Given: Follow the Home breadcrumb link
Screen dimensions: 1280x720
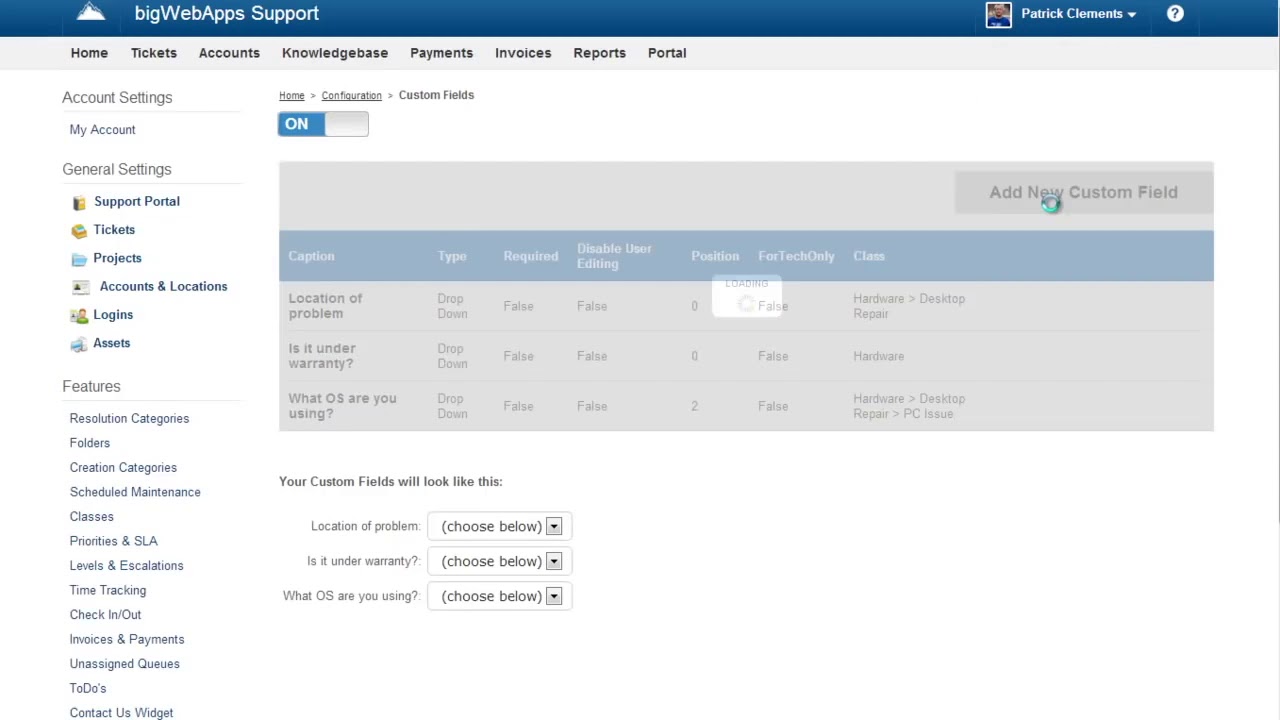Looking at the screenshot, I should (292, 96).
